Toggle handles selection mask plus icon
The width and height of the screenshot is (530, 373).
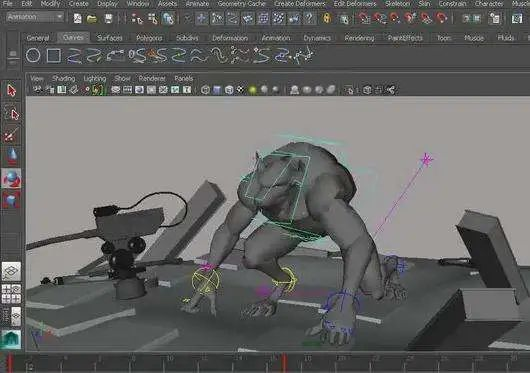(201, 19)
